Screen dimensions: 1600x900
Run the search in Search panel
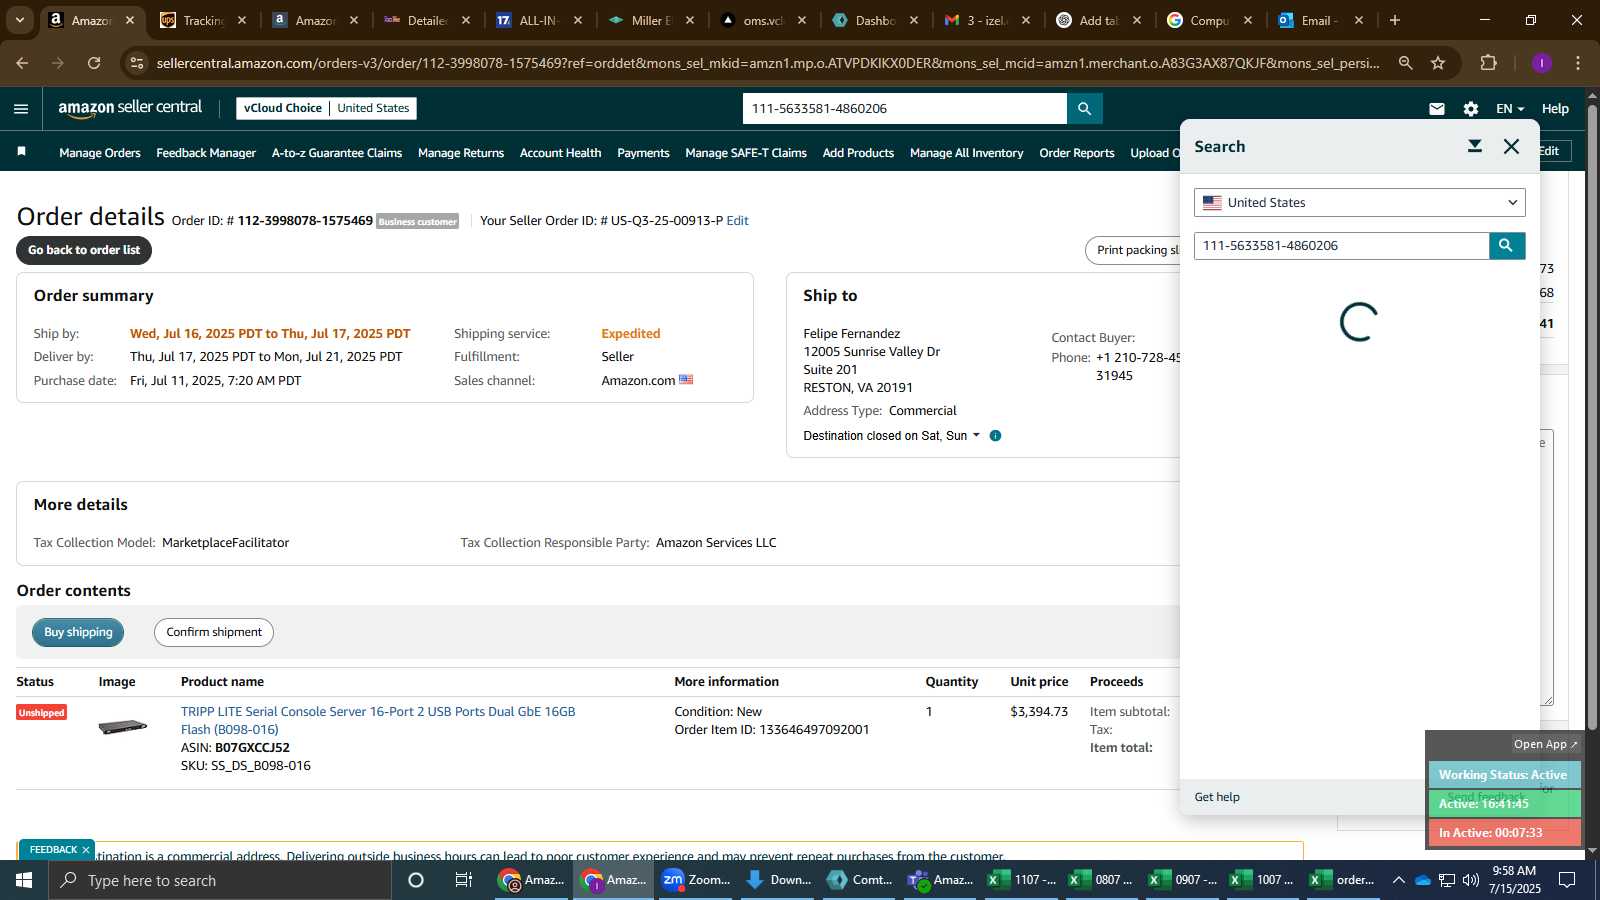(1507, 245)
